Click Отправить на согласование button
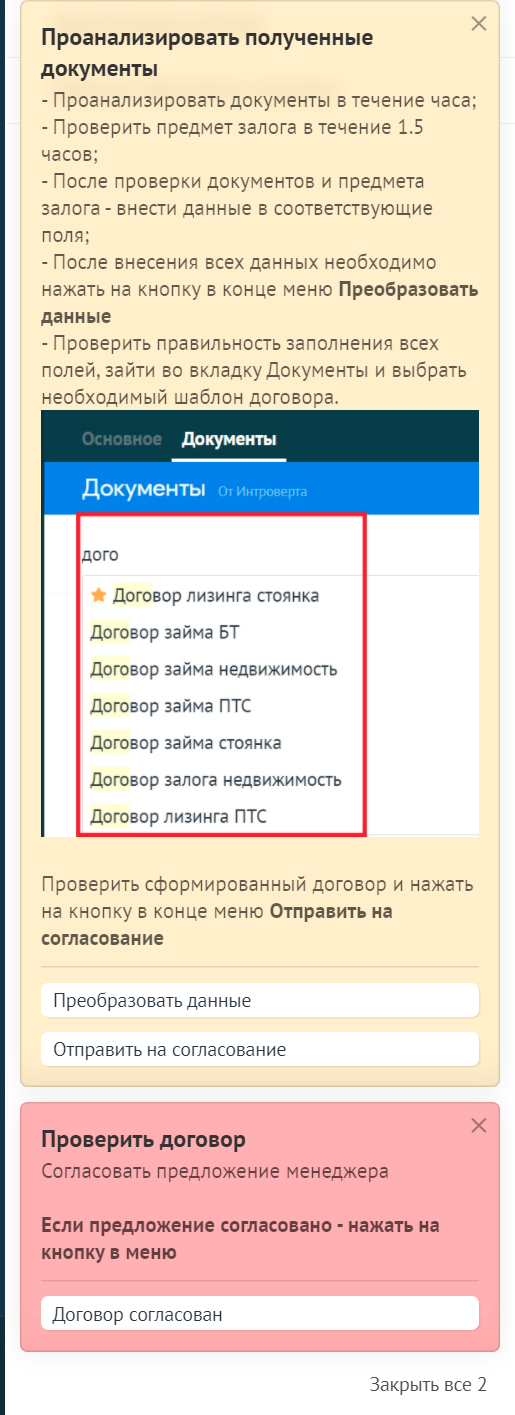This screenshot has height=1415, width=515. pos(260,1050)
